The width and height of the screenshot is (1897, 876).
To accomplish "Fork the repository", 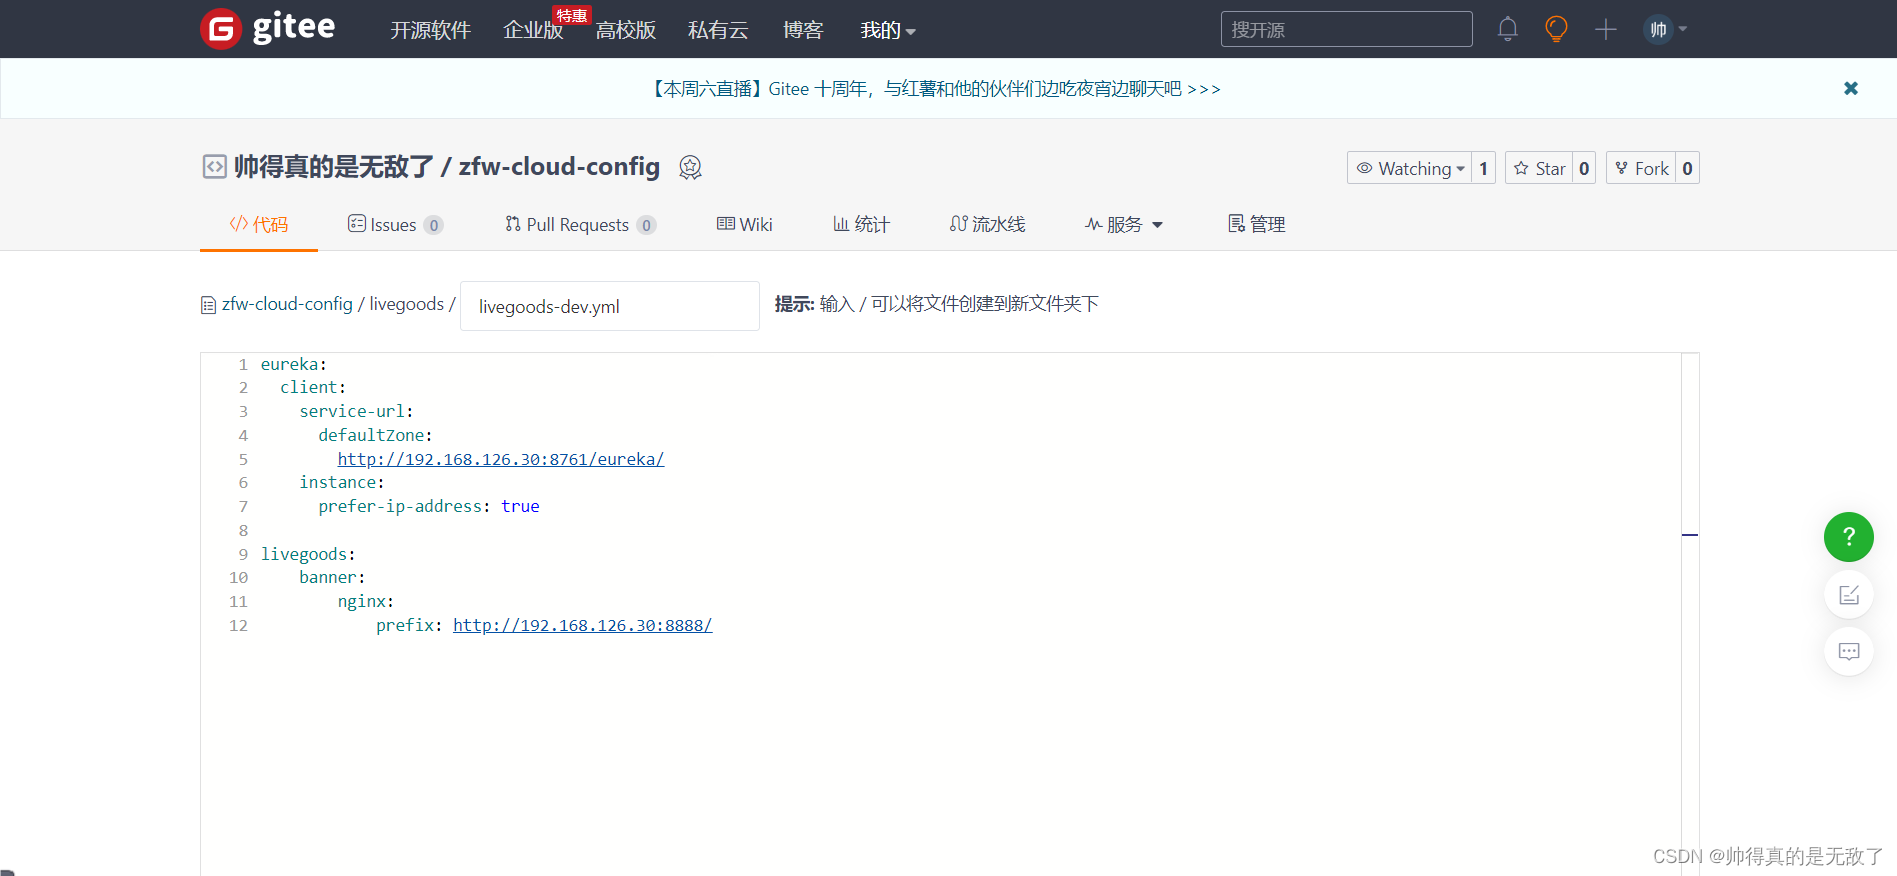I will click(1641, 168).
